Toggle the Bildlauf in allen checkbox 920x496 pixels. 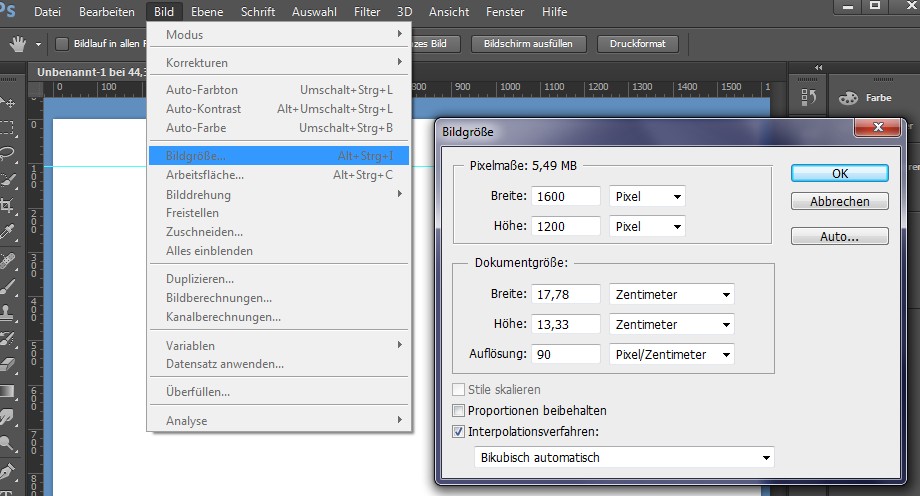tap(62, 43)
